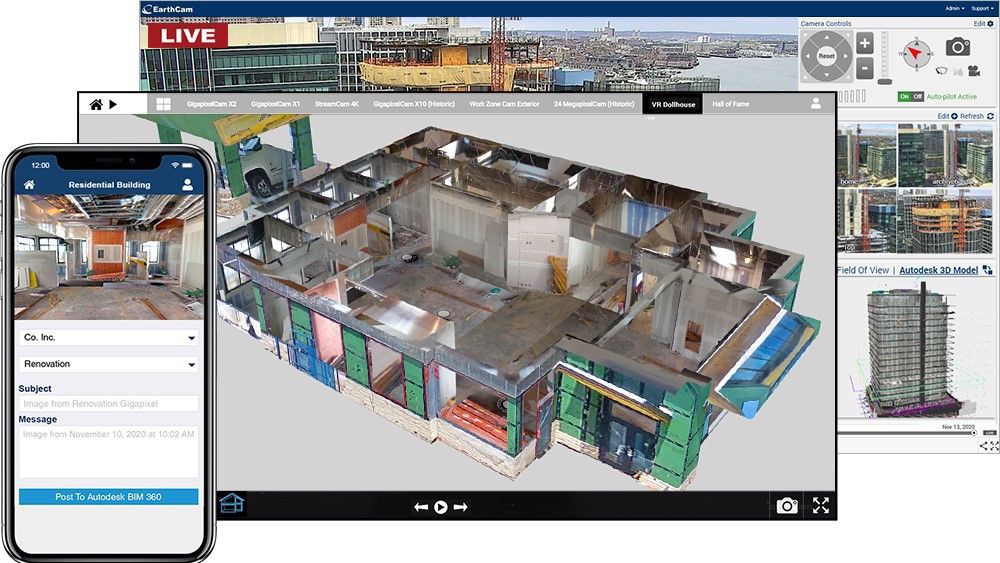
Task: Switch auto-pilot Off
Action: (x=917, y=97)
